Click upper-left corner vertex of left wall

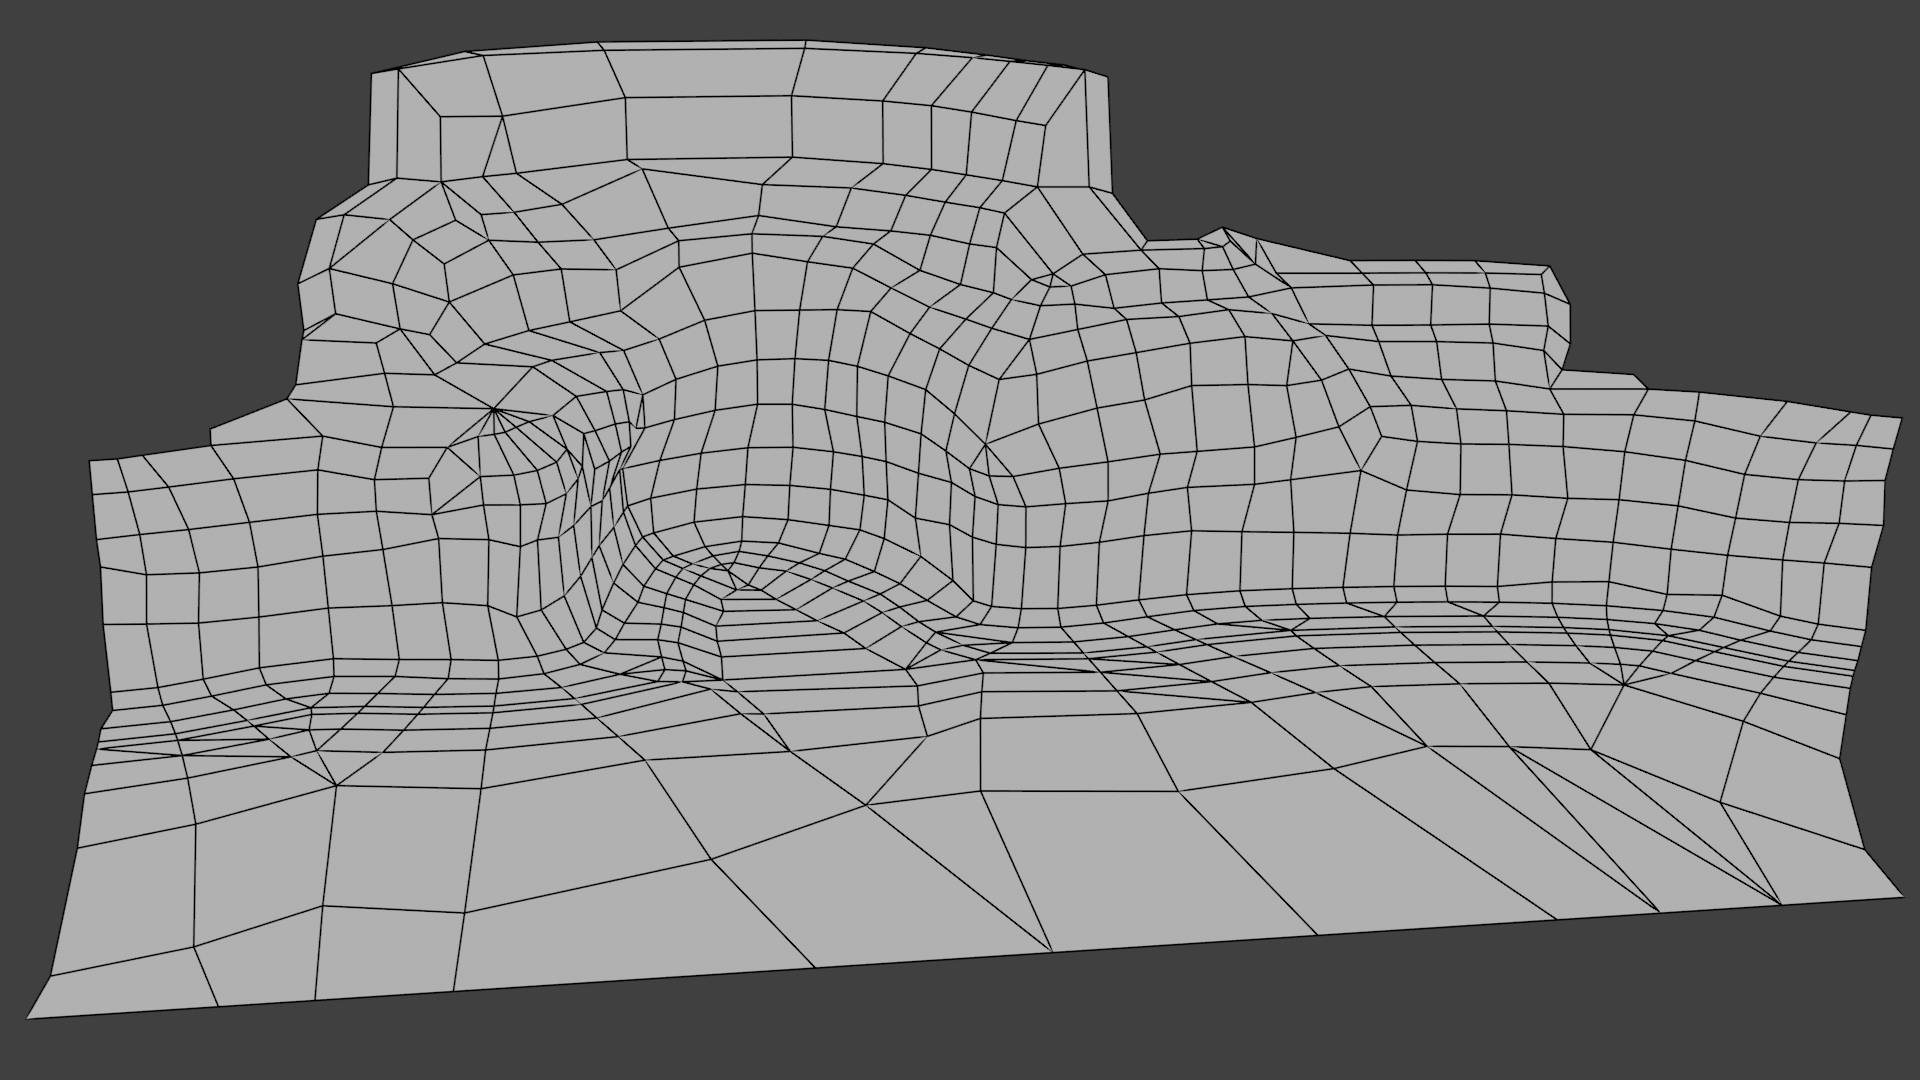pyautogui.click(x=90, y=461)
